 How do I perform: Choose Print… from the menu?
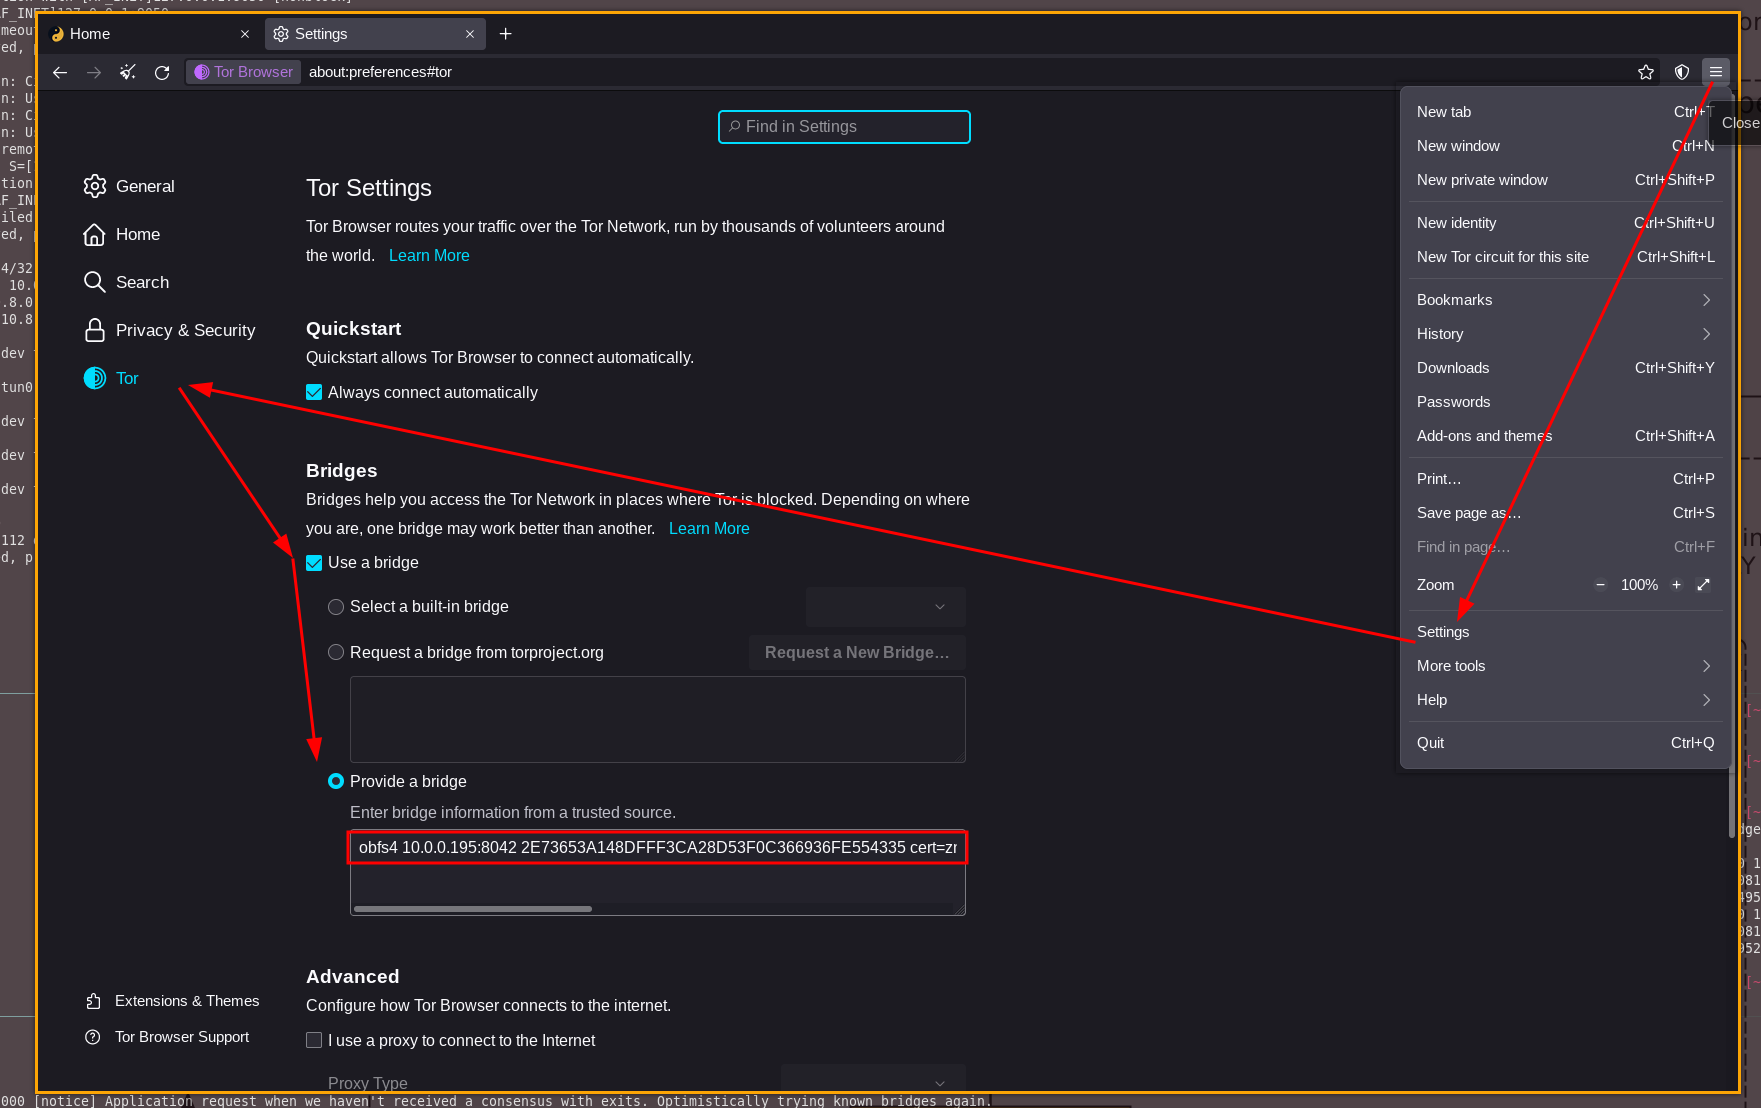click(x=1565, y=479)
